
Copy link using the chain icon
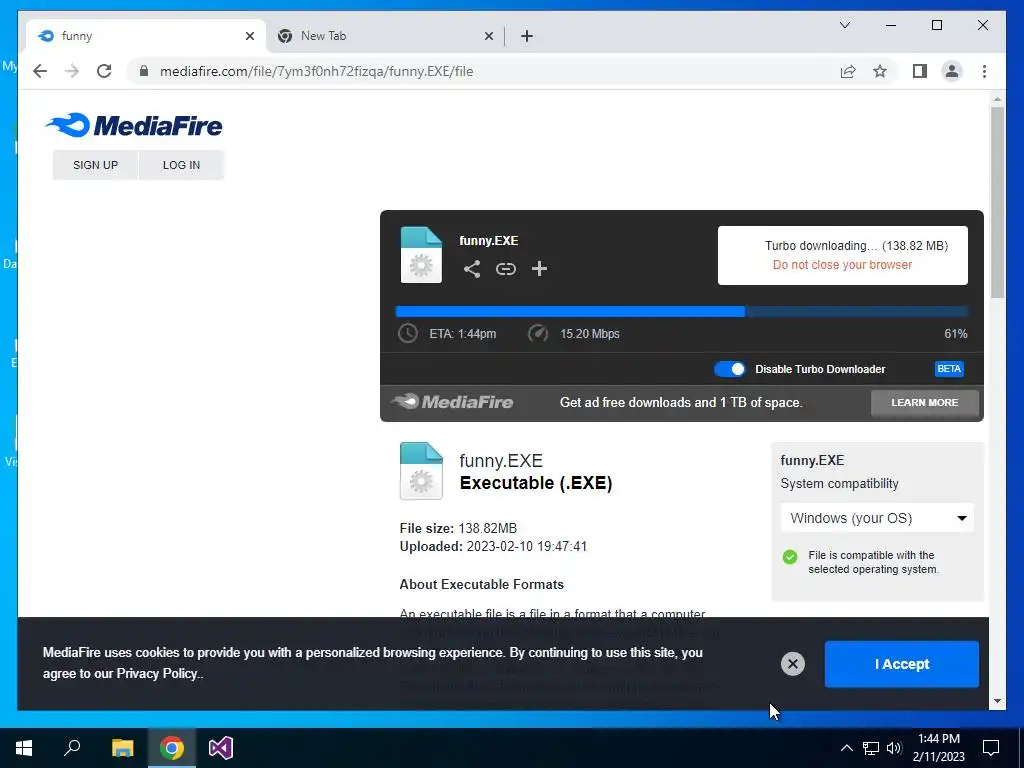[505, 268]
